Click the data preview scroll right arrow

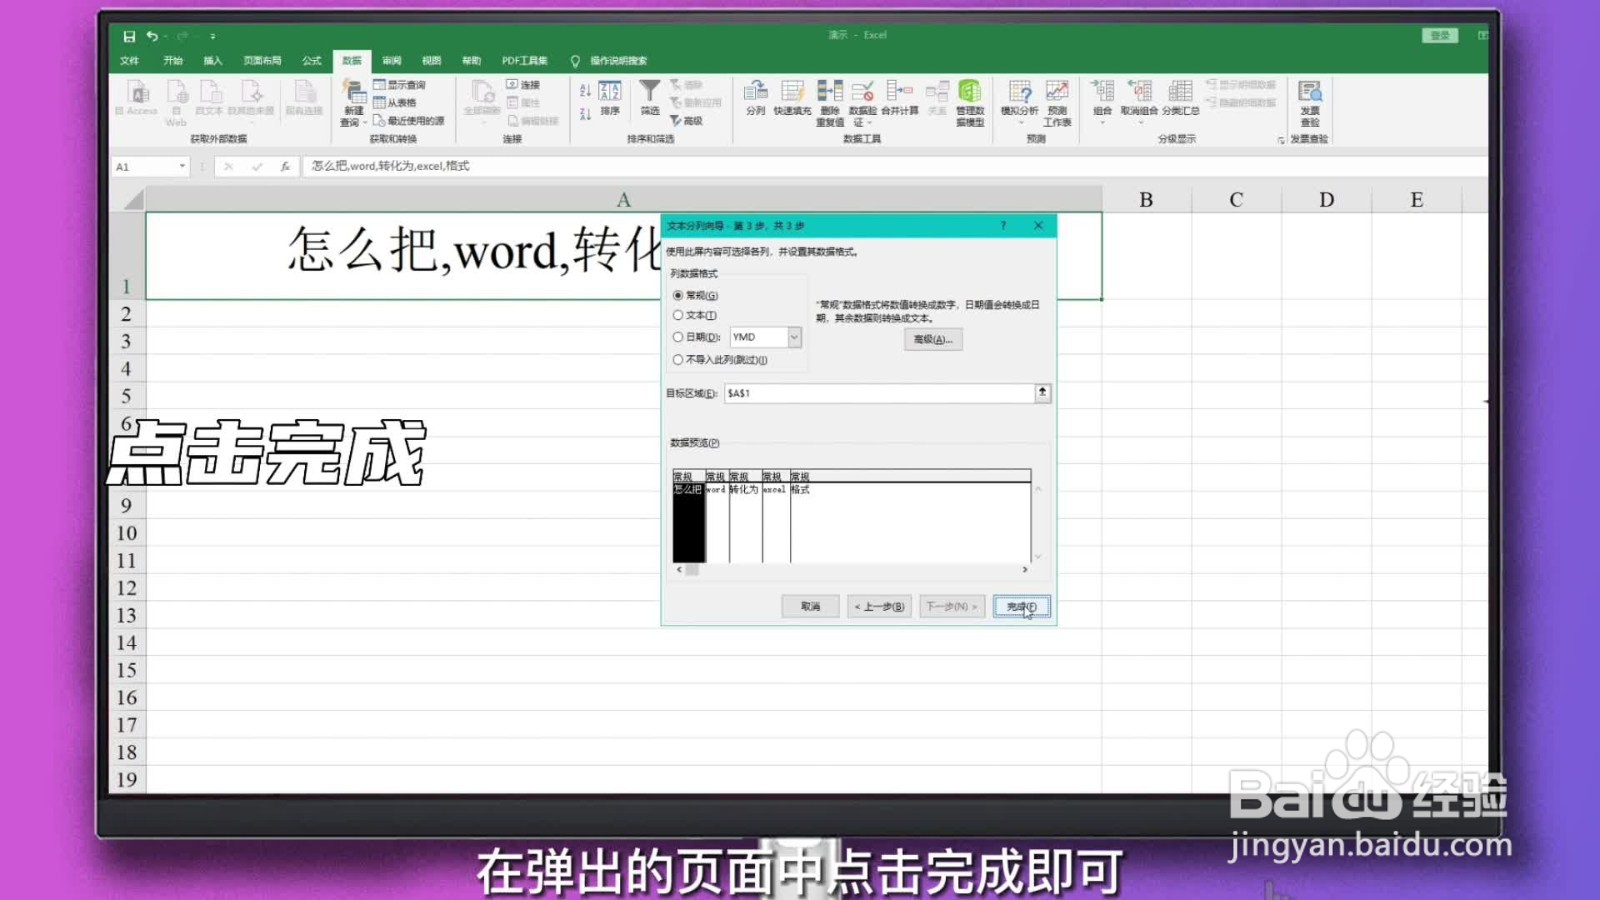pos(1025,569)
